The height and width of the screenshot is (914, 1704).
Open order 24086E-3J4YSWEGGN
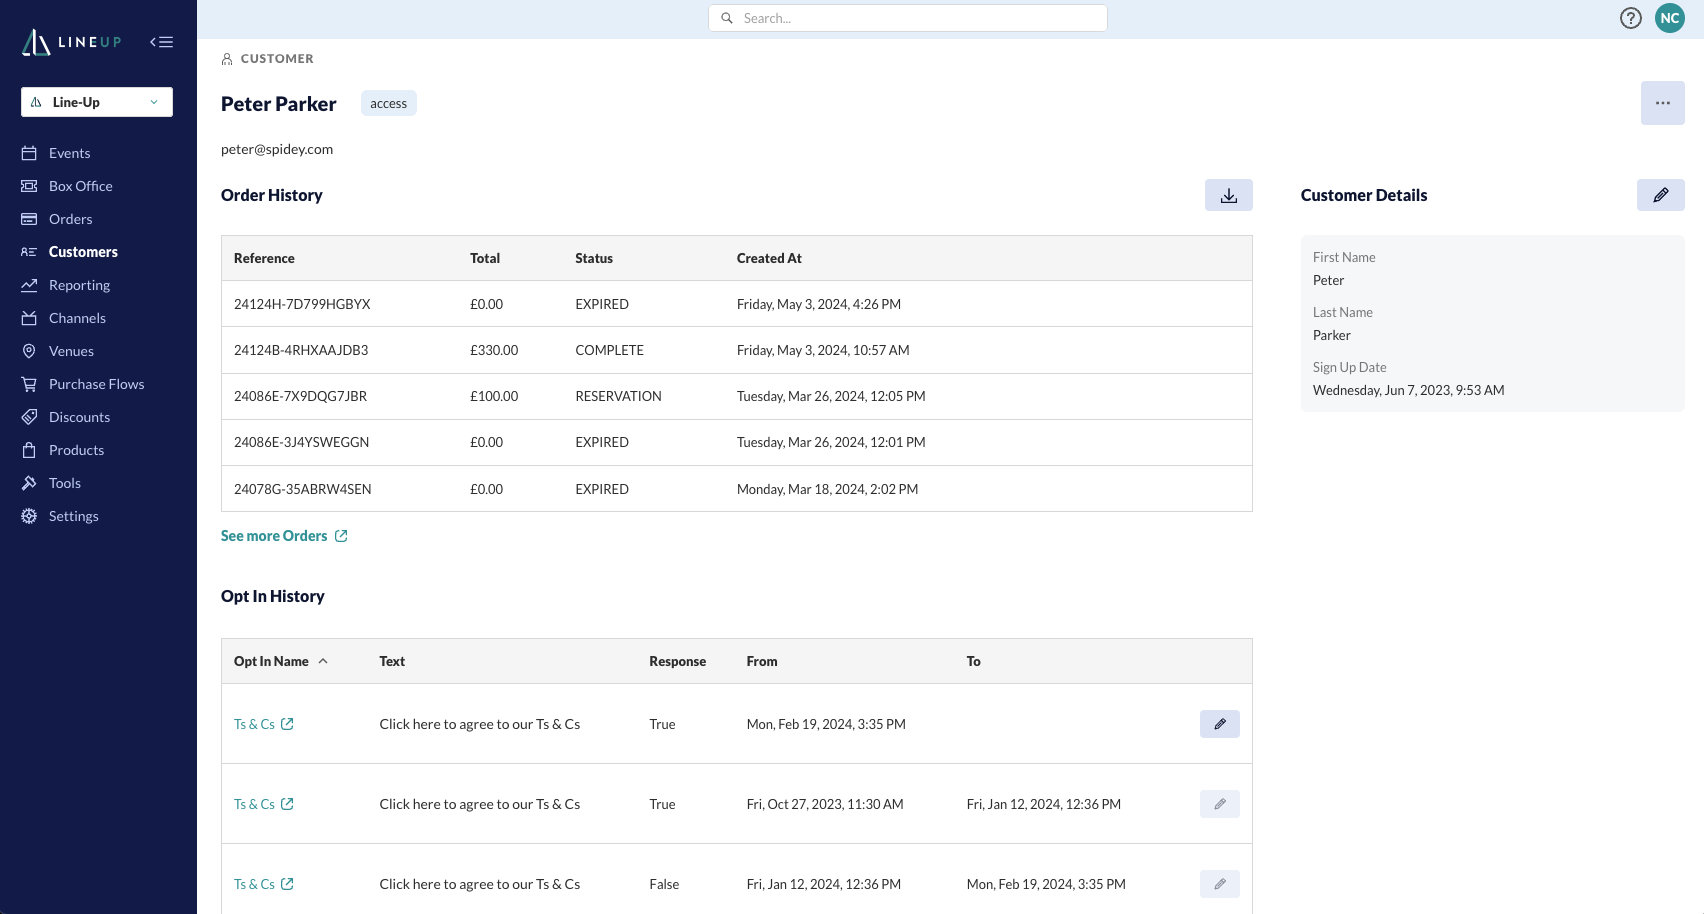(x=301, y=442)
